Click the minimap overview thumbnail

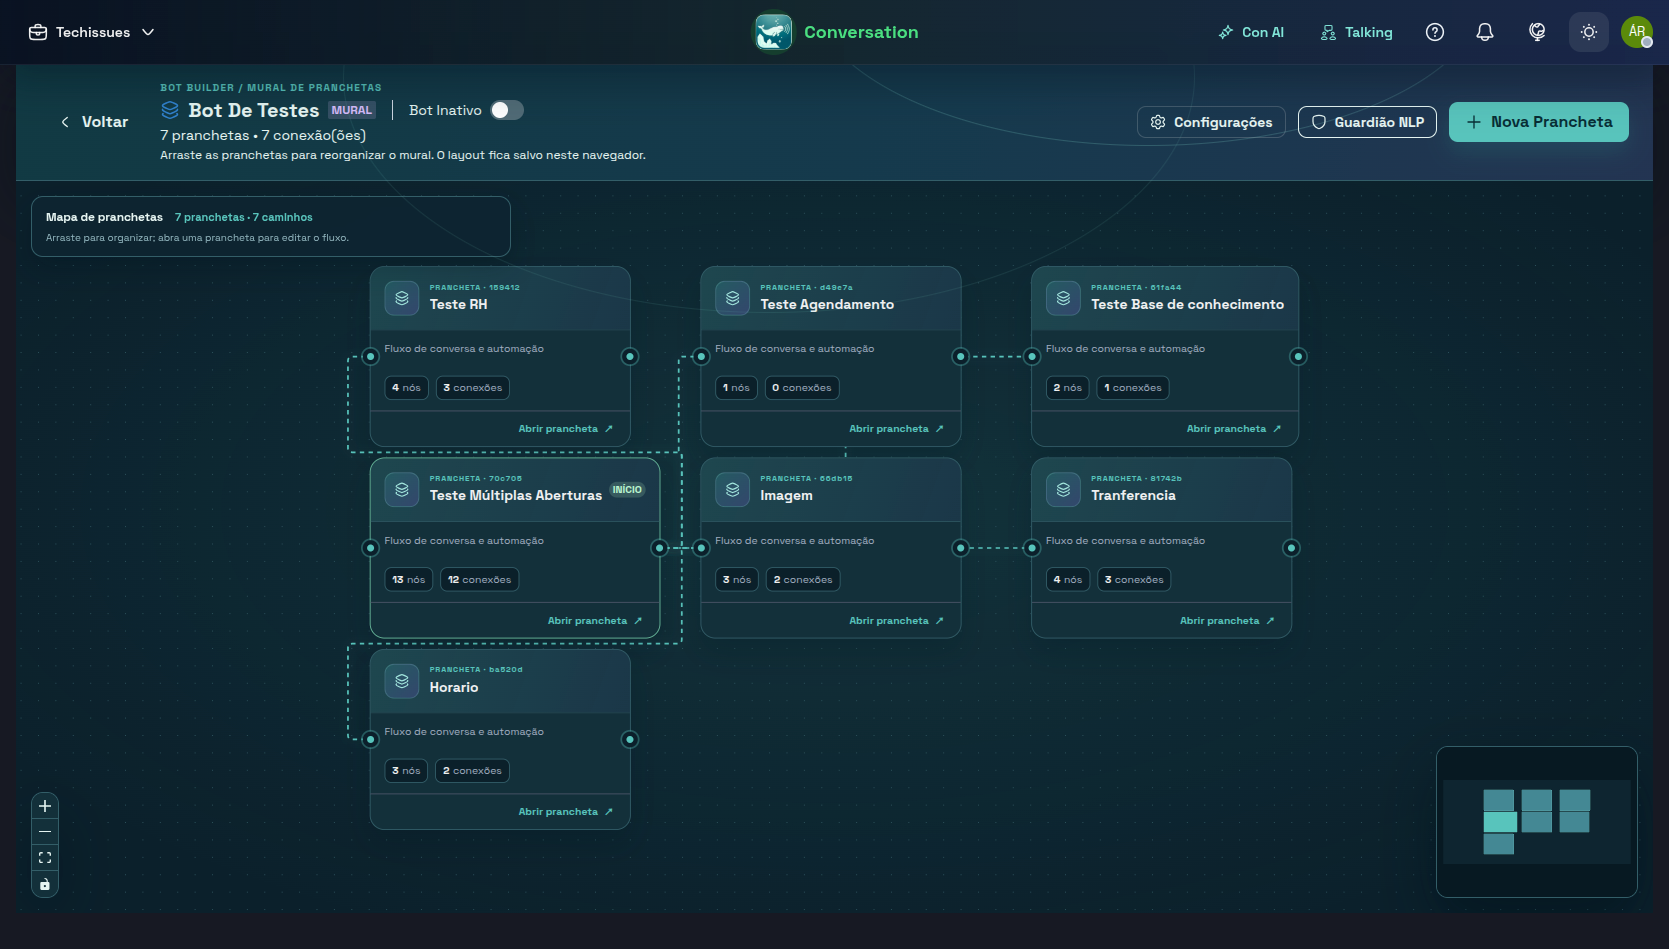(1537, 822)
